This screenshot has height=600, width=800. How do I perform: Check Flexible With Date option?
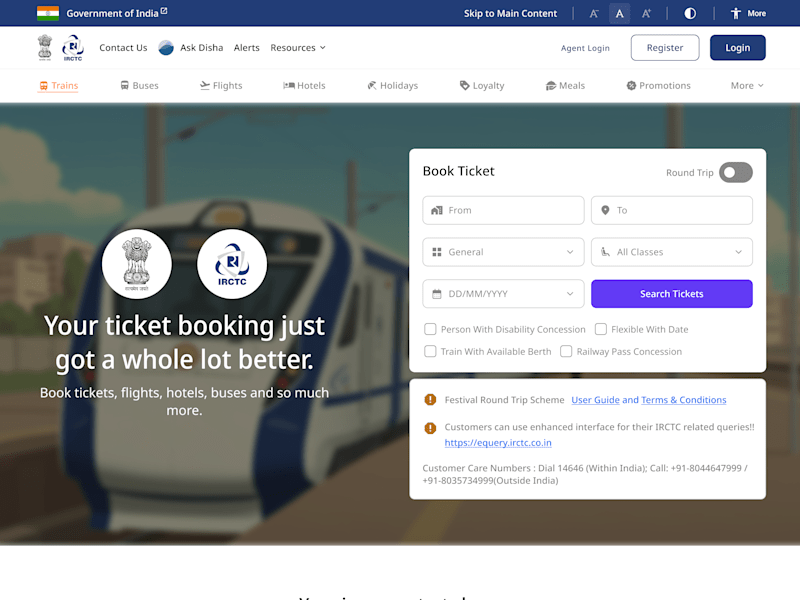(x=601, y=329)
